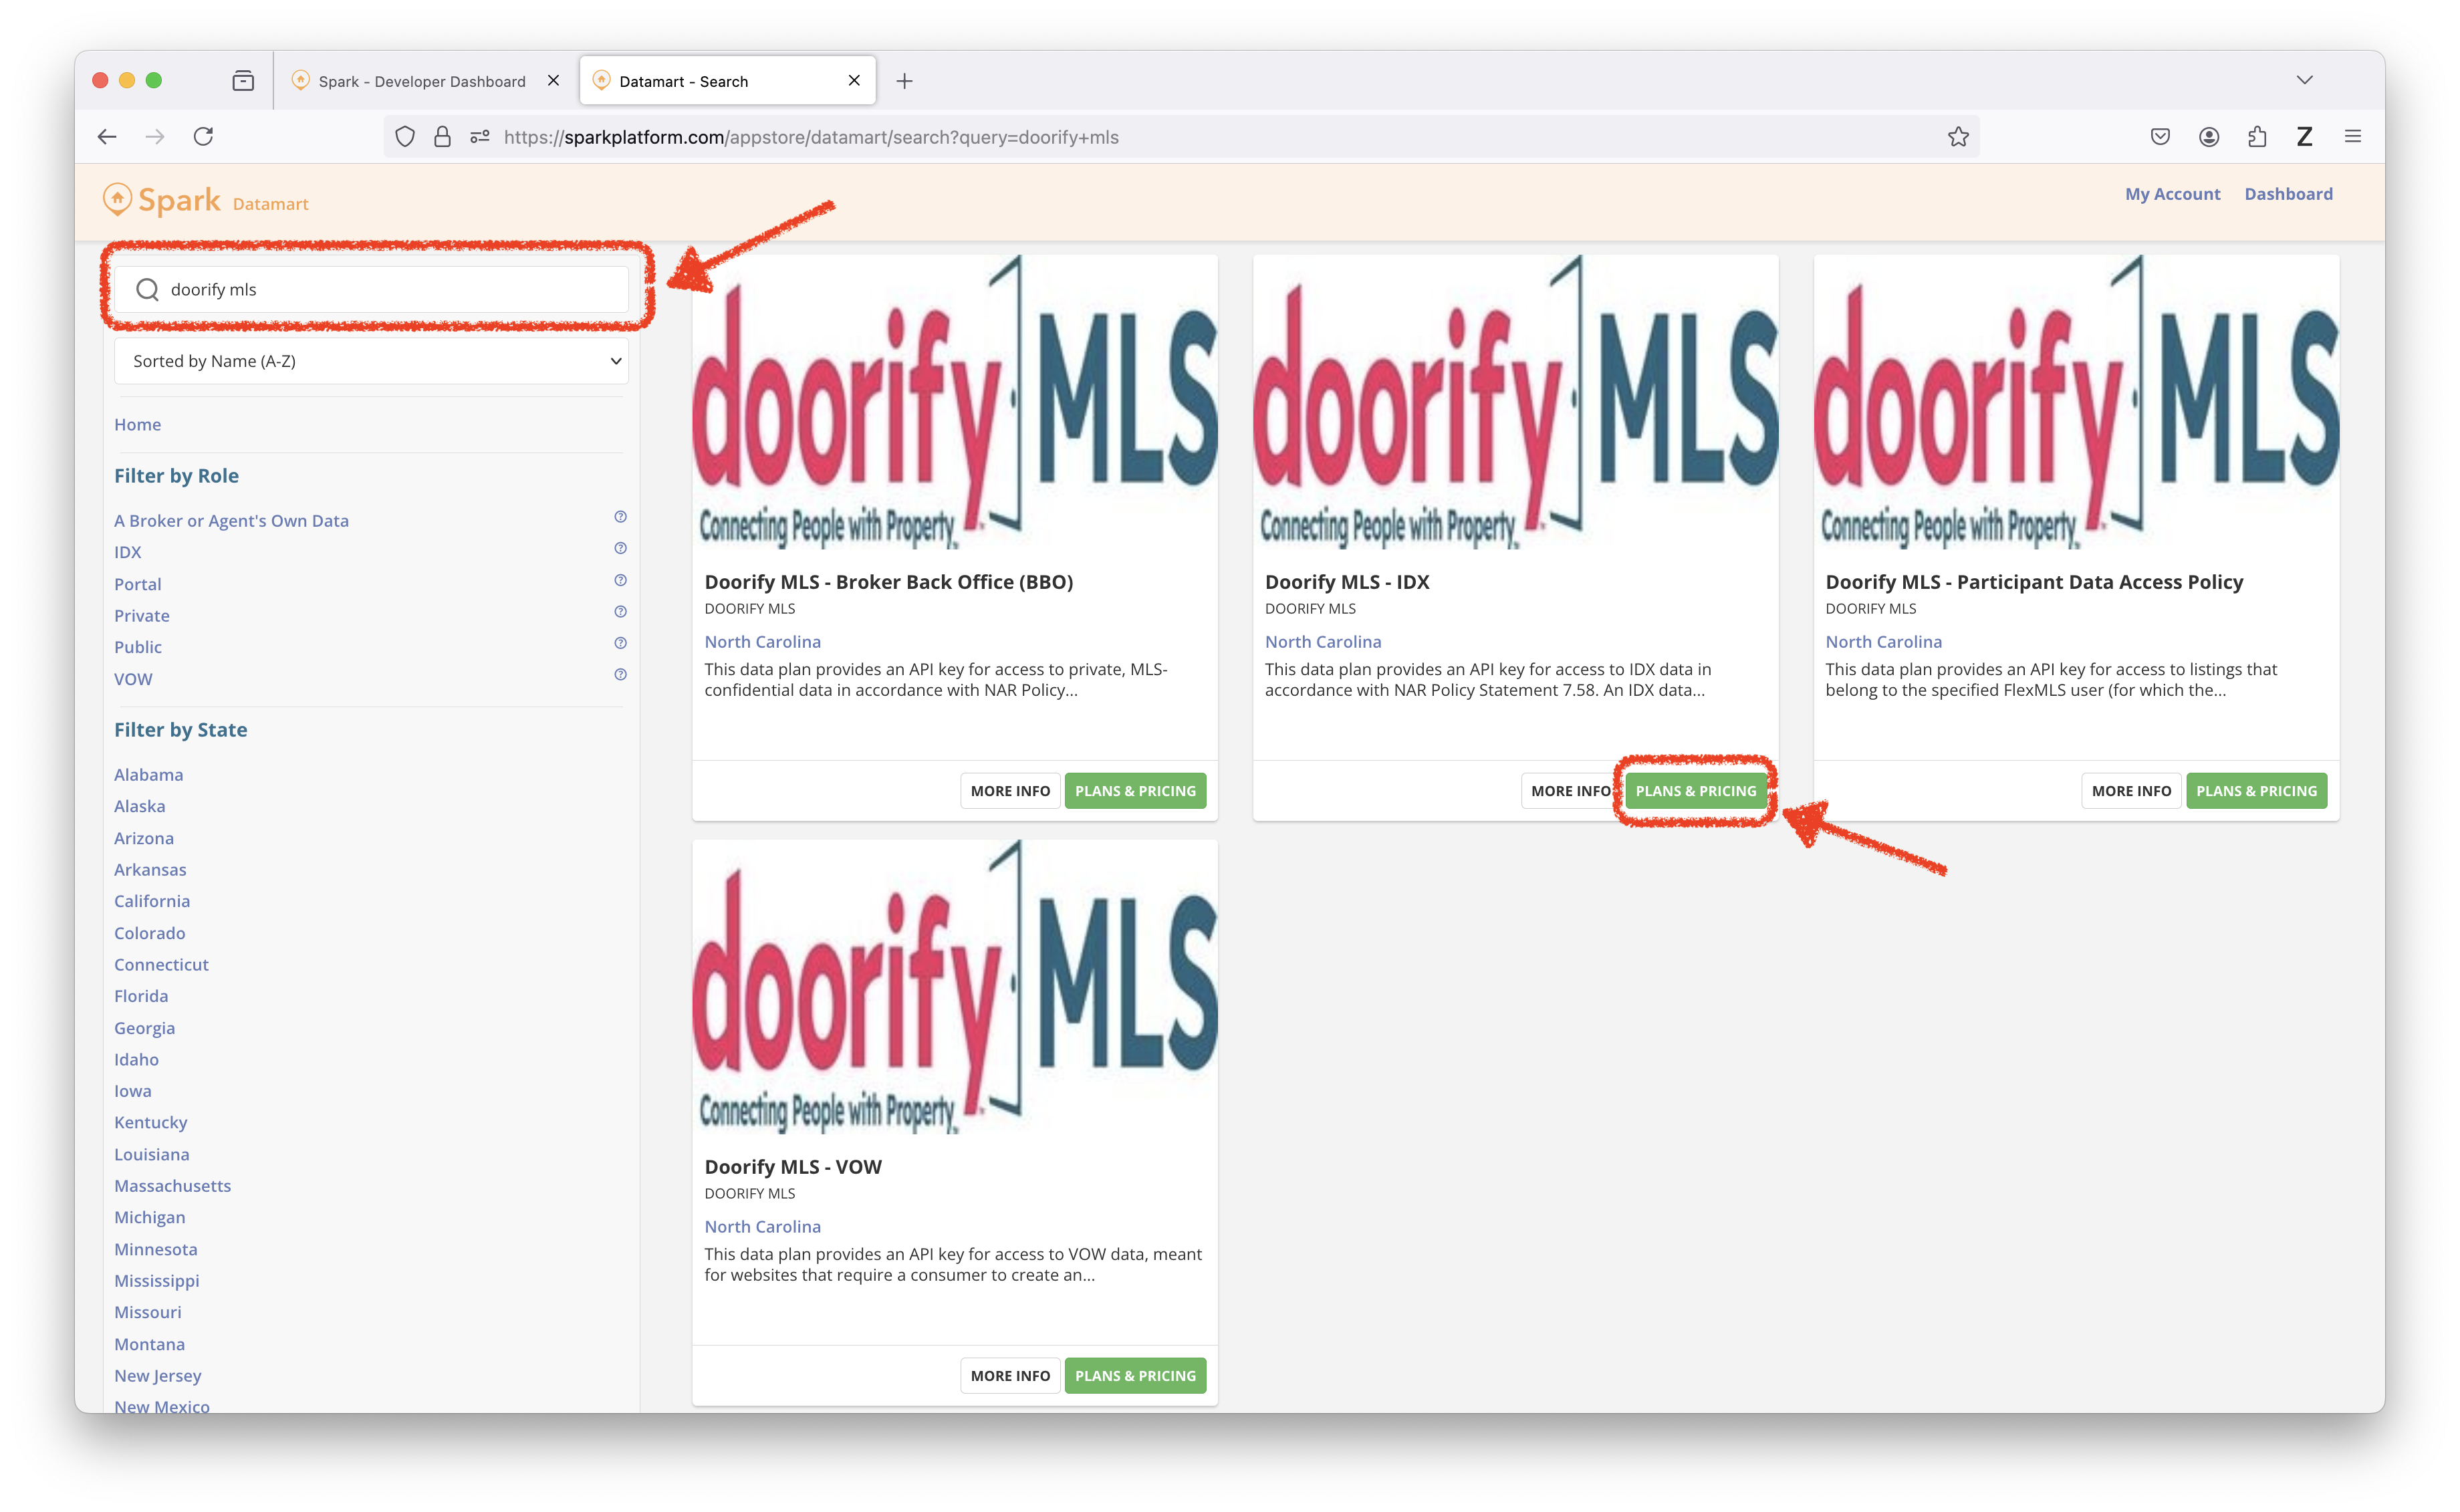This screenshot has height=1512, width=2460.
Task: Filter by Portal role
Action: click(137, 584)
